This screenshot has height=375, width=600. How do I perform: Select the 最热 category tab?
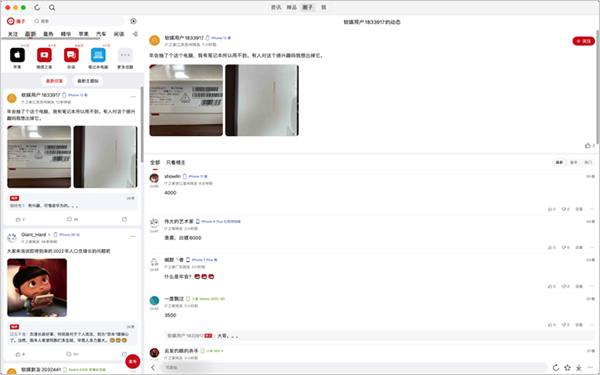48,34
